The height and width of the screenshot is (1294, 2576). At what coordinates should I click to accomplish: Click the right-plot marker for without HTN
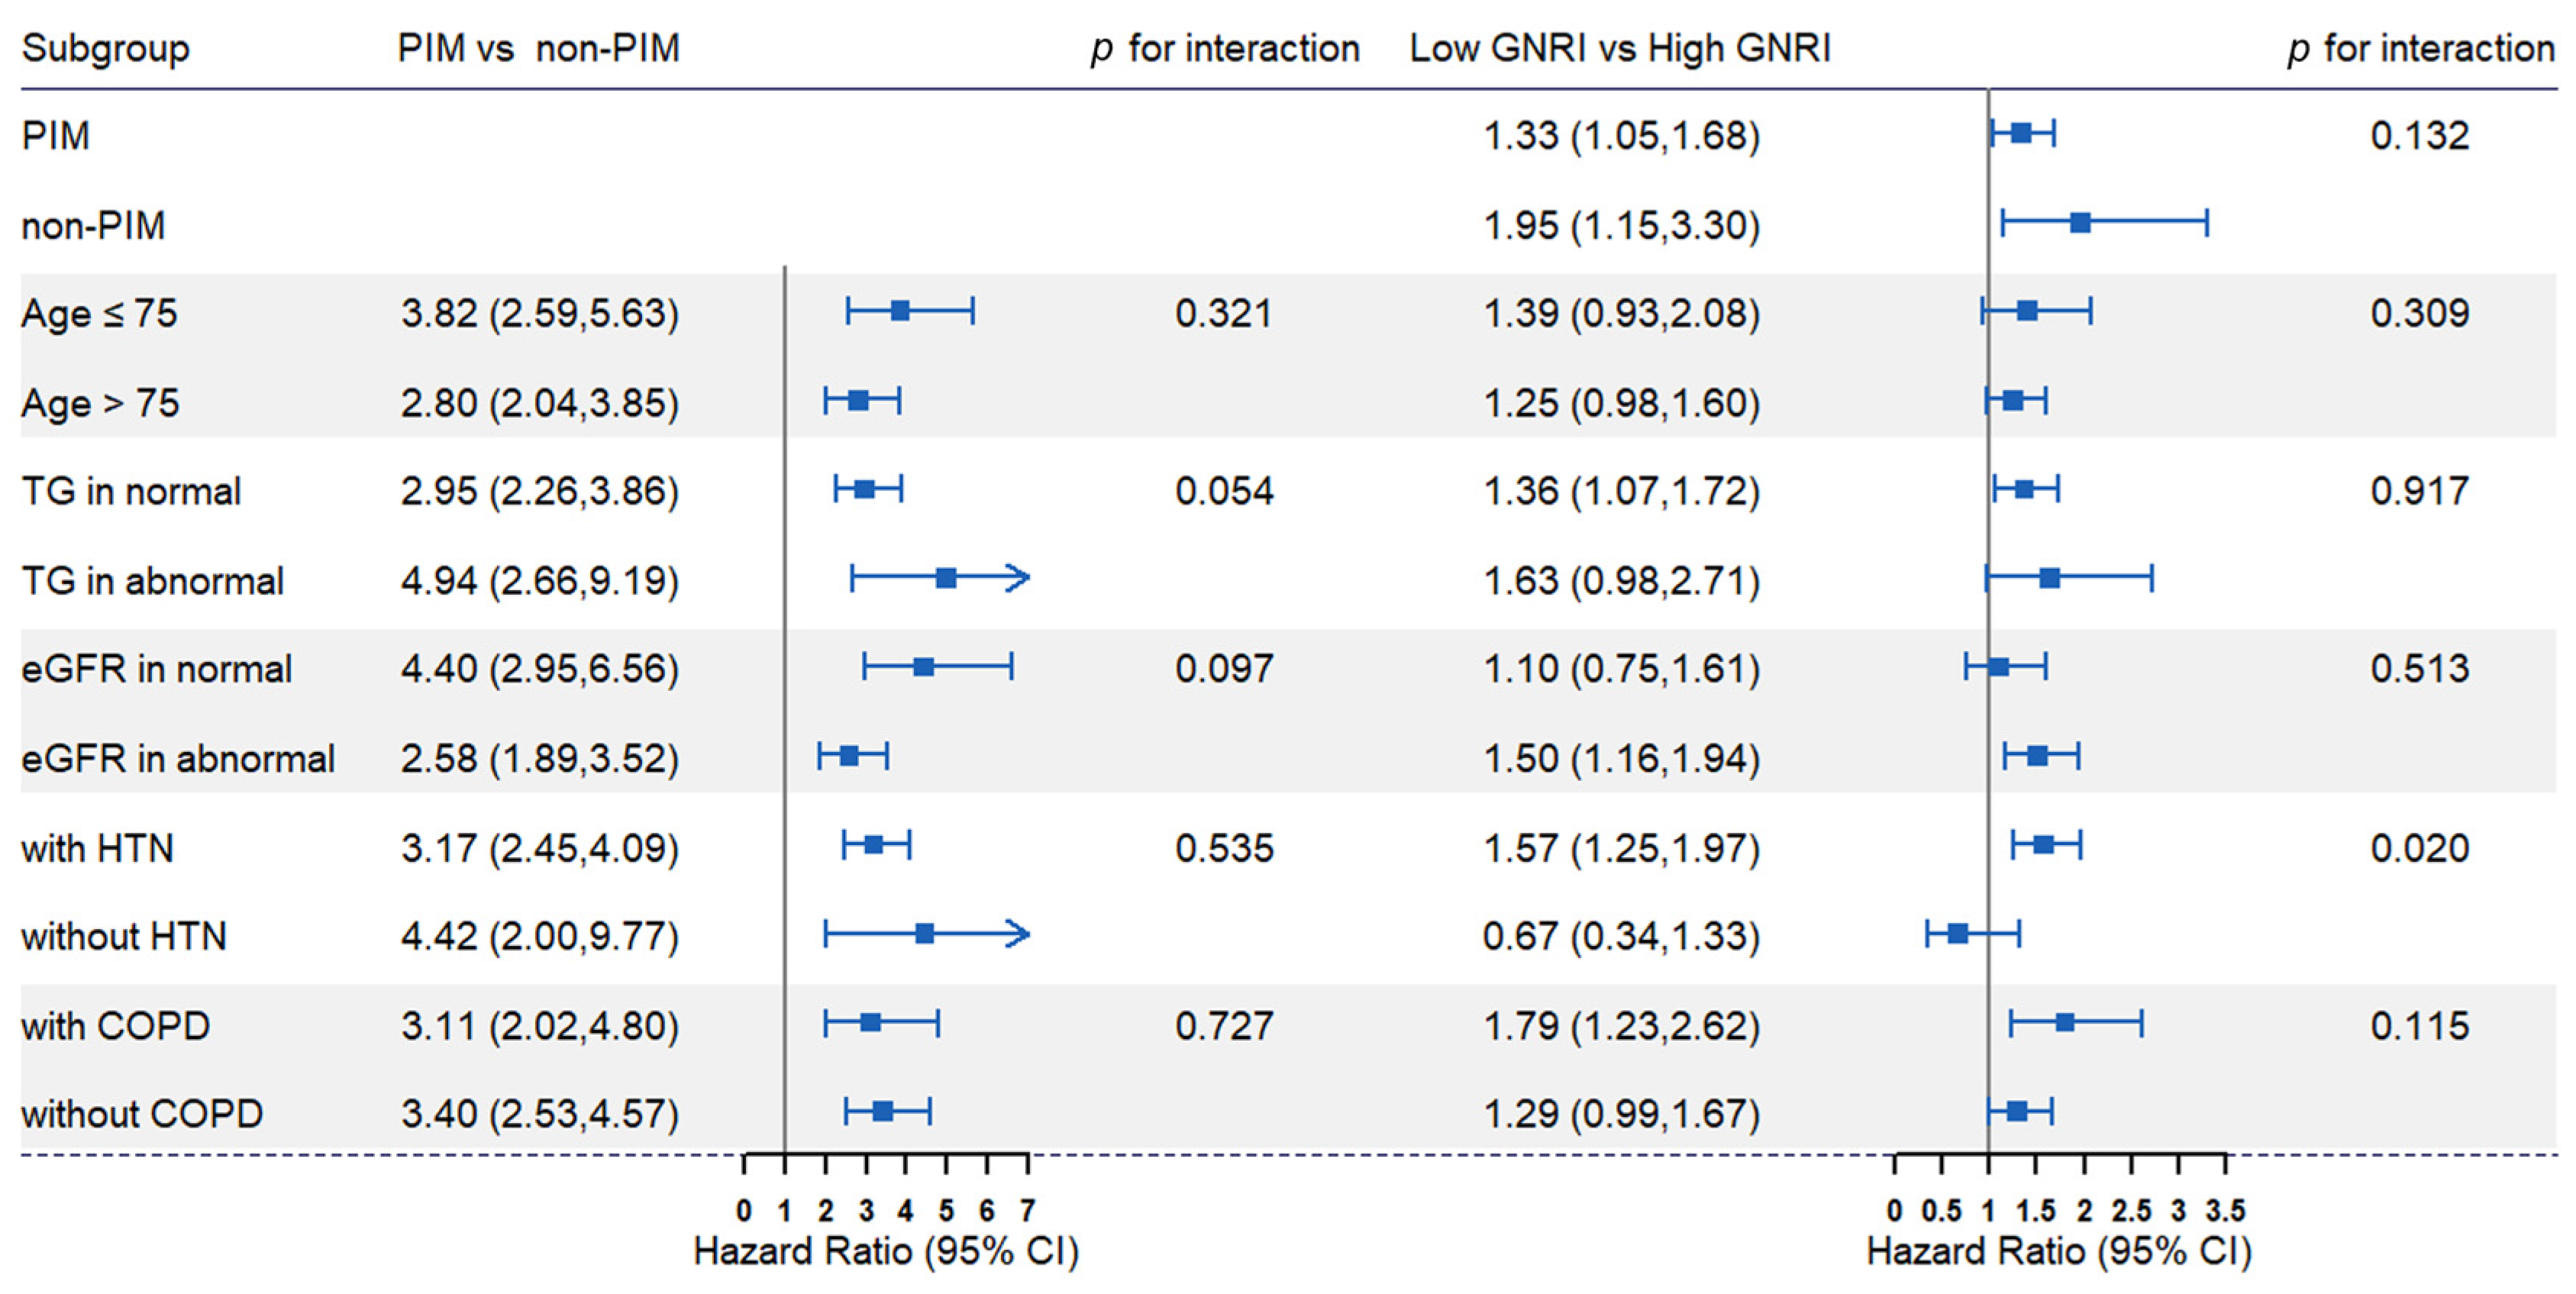(x=1958, y=934)
